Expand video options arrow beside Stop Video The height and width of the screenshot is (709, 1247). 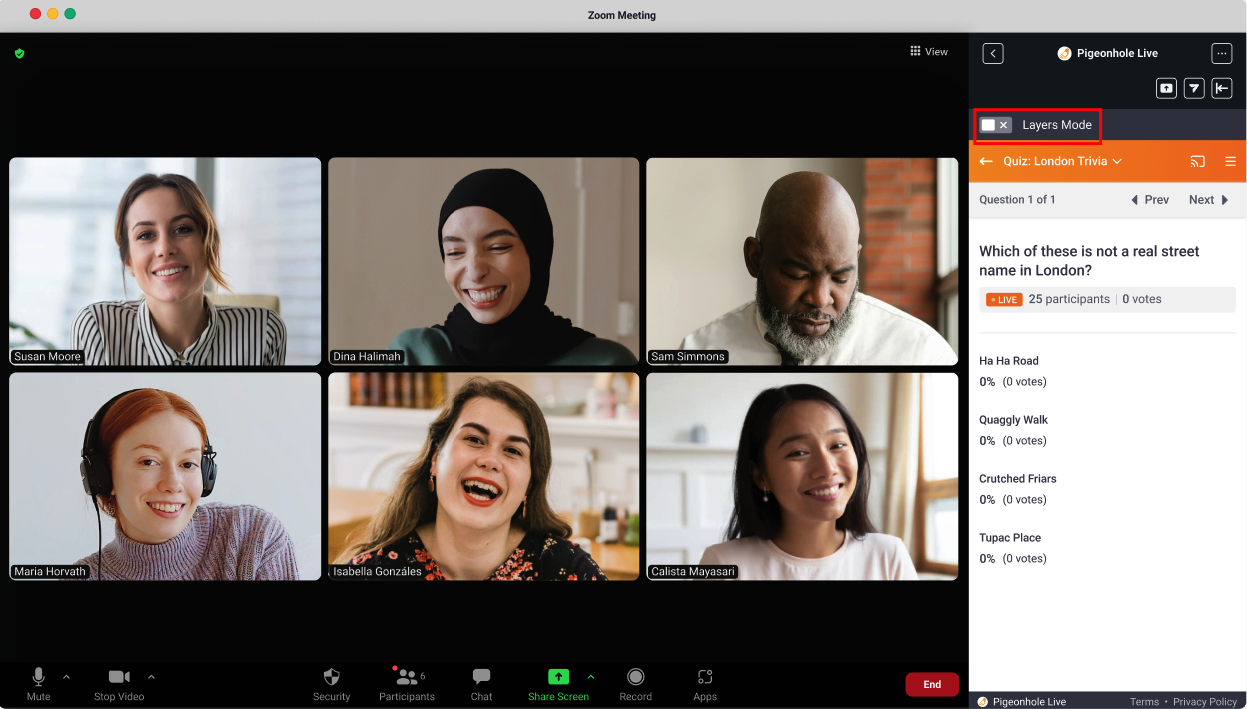tap(151, 677)
